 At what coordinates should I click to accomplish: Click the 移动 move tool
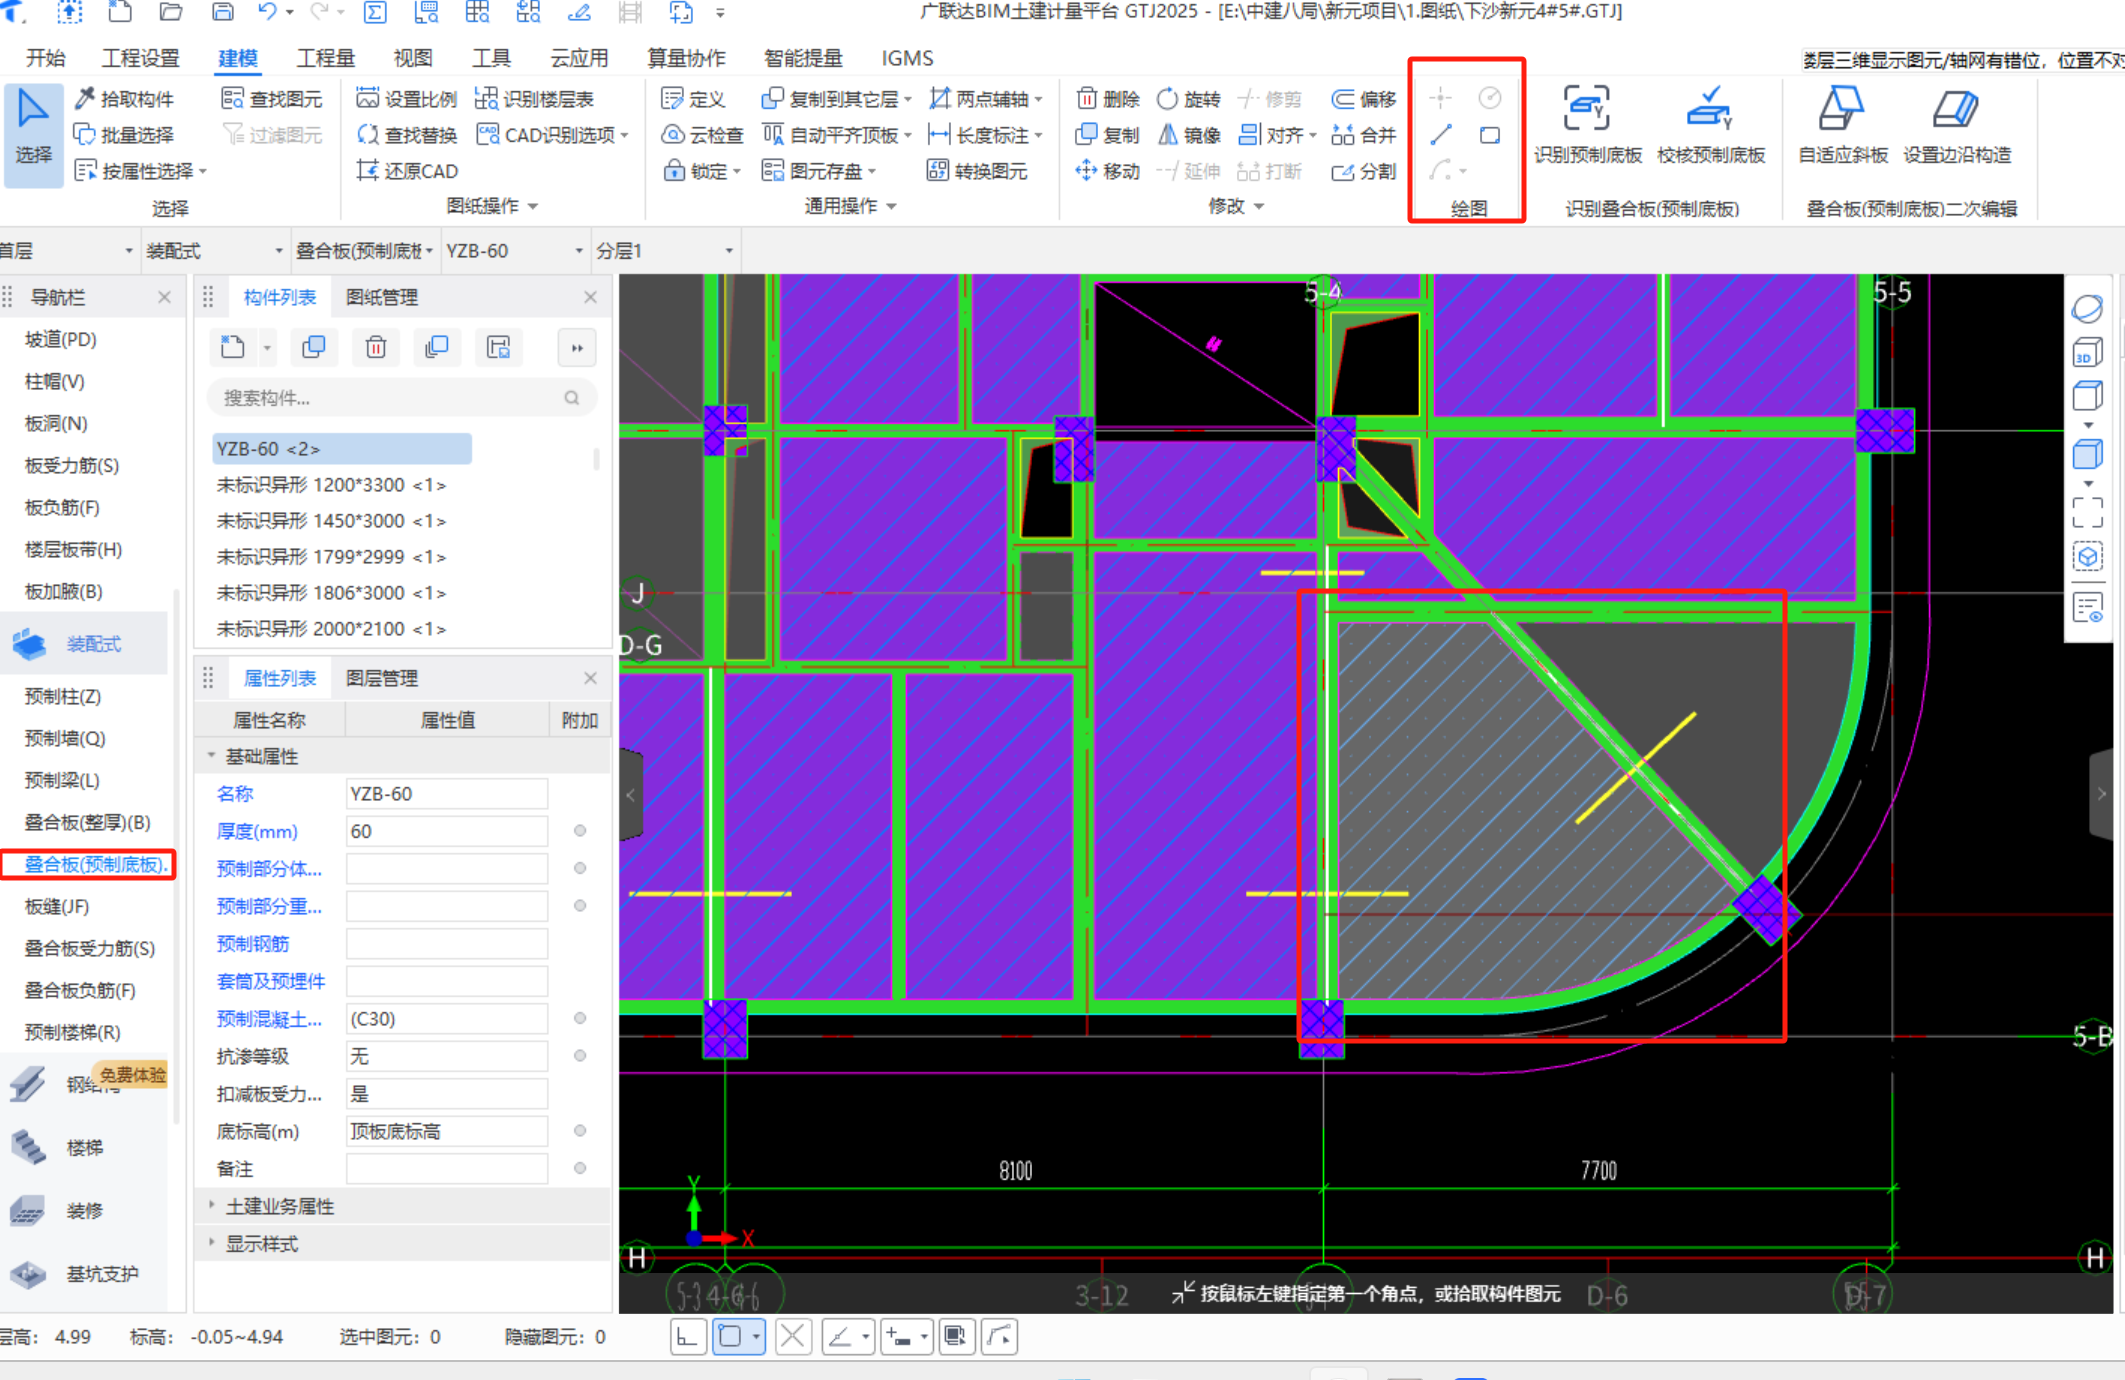1108,171
